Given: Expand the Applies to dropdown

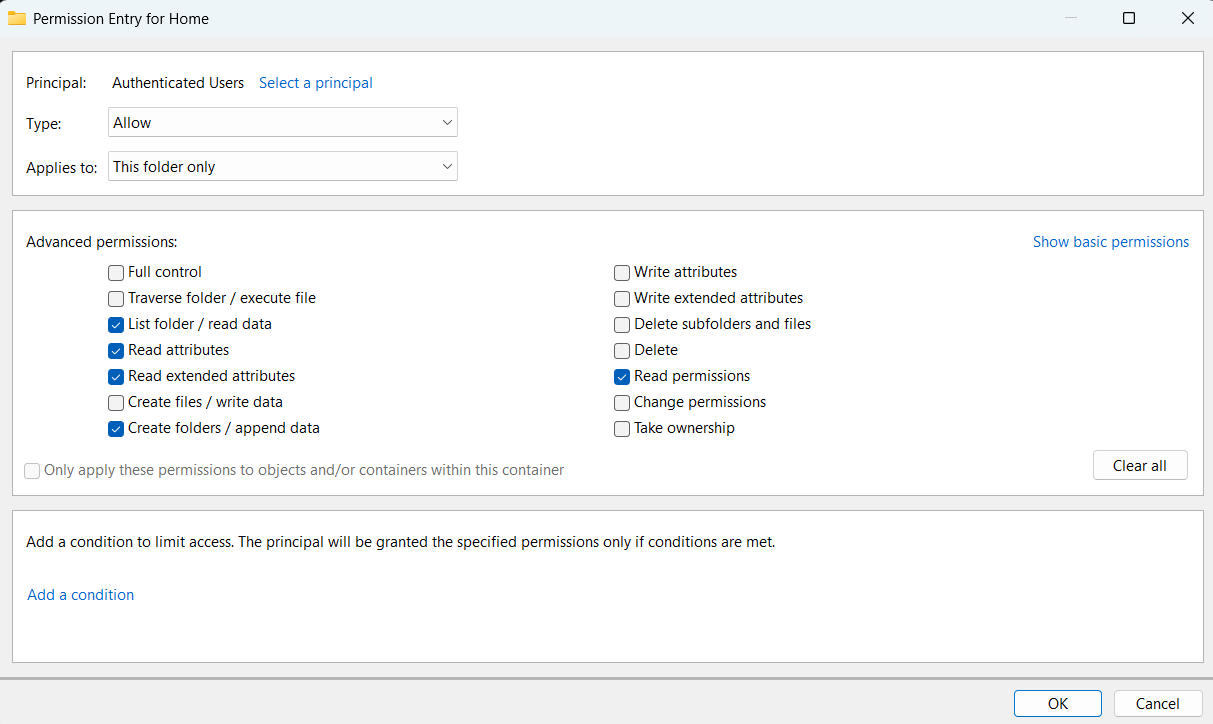Looking at the screenshot, I should pos(283,167).
